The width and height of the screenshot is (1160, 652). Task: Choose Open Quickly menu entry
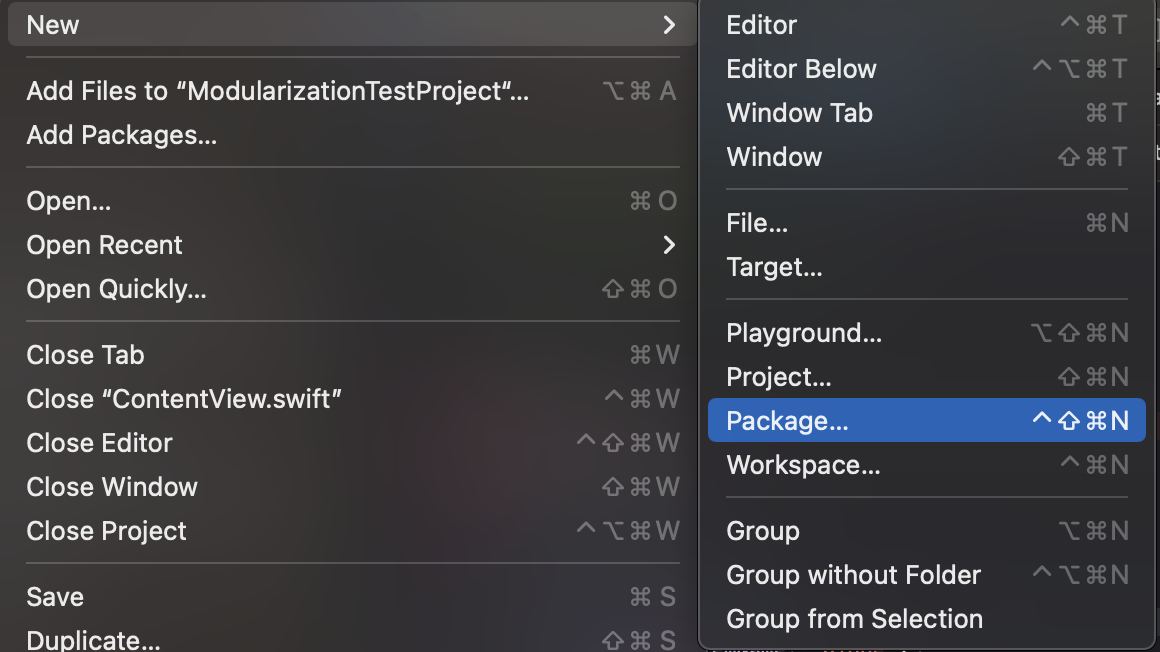[x=116, y=289]
